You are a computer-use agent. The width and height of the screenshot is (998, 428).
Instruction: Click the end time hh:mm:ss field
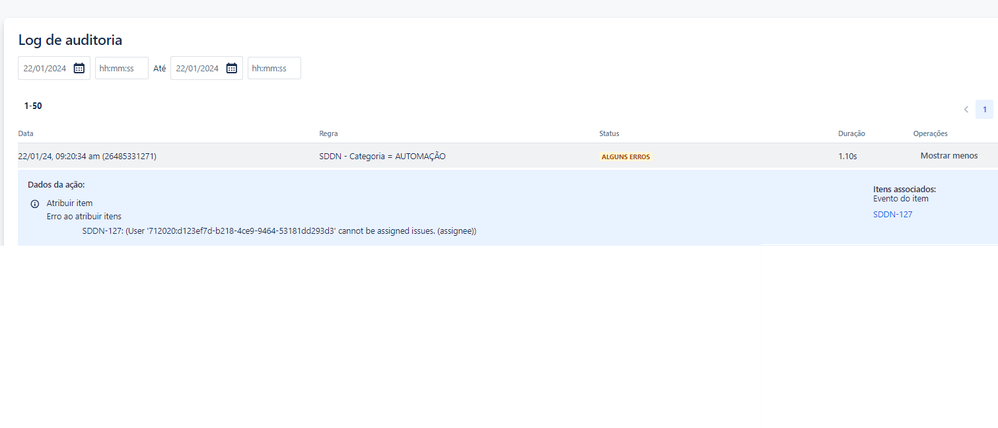click(x=274, y=68)
